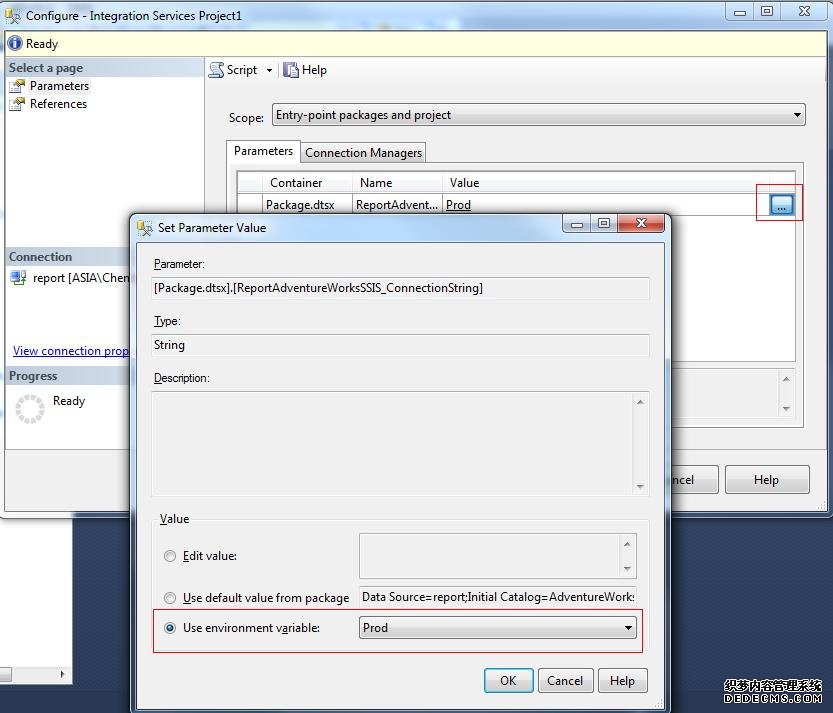This screenshot has height=713, width=833.
Task: Select the Edit value radio button
Action: click(170, 556)
